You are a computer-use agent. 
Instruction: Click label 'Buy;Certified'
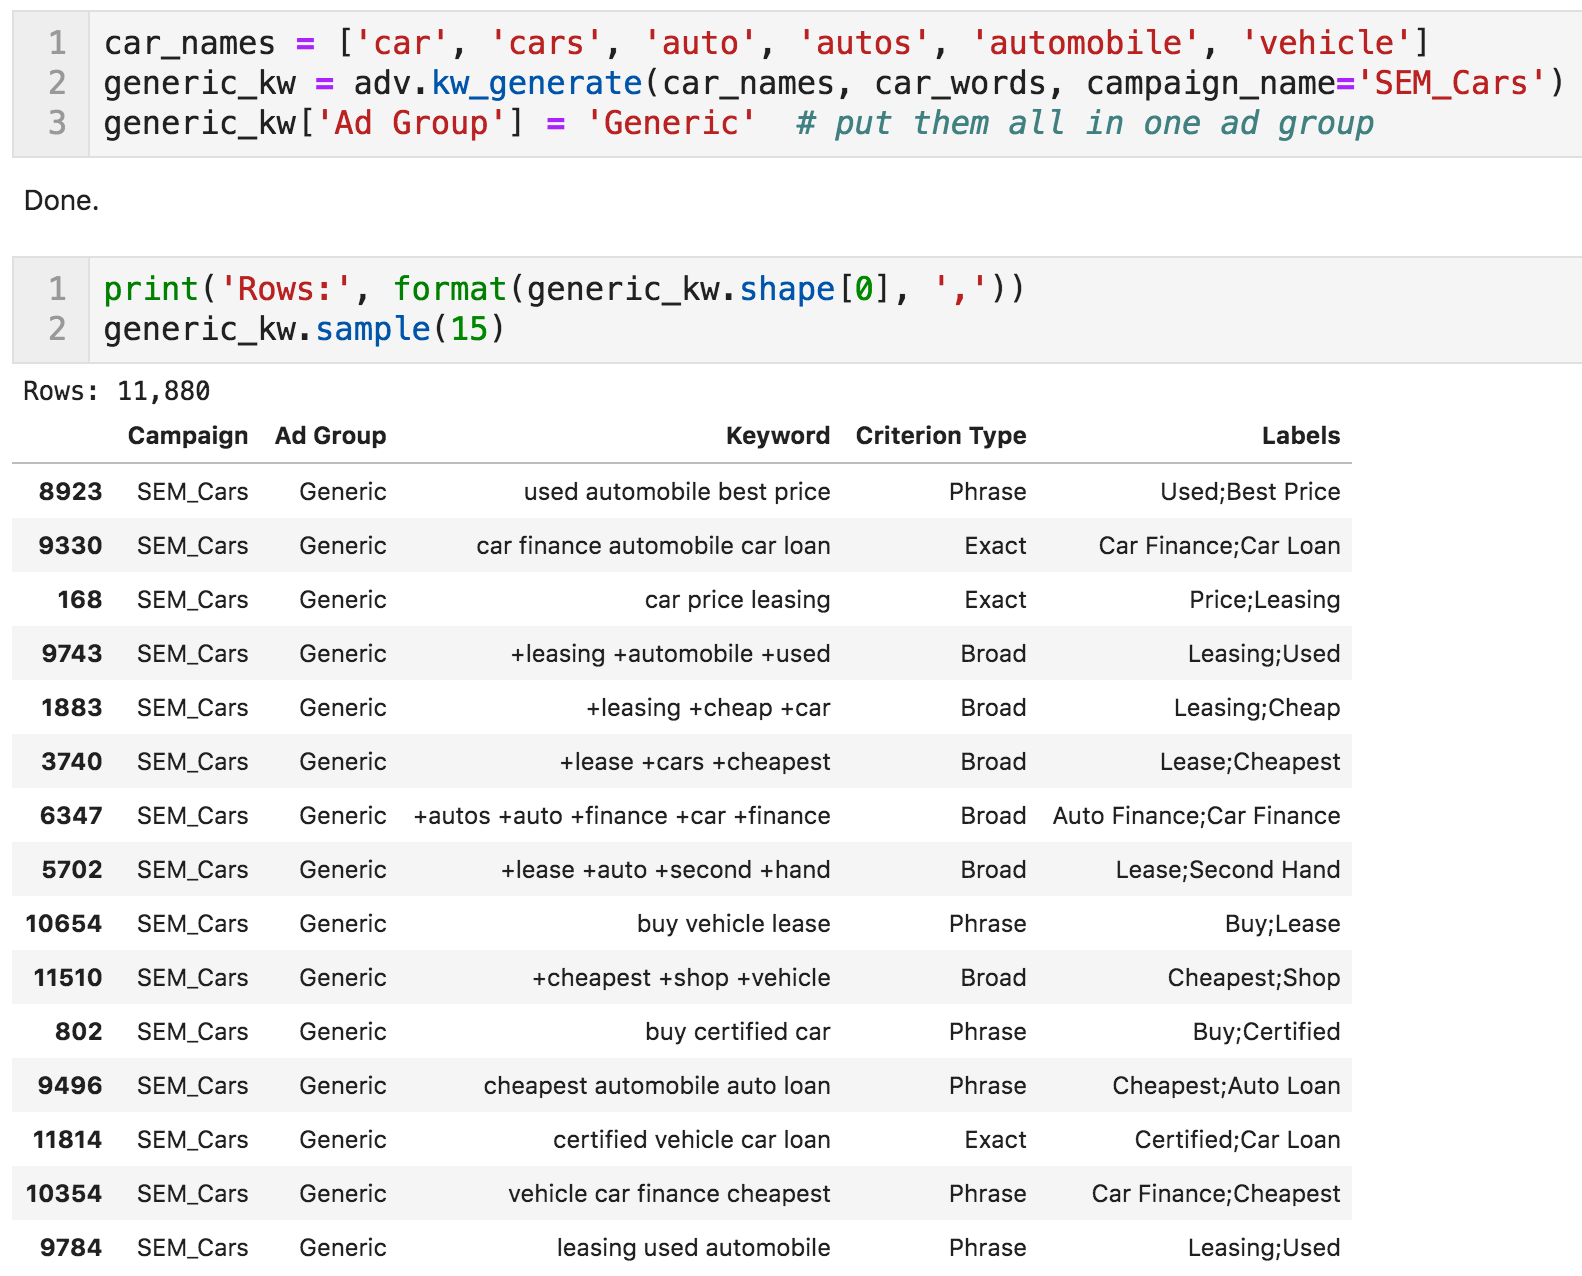[x=1267, y=1032]
